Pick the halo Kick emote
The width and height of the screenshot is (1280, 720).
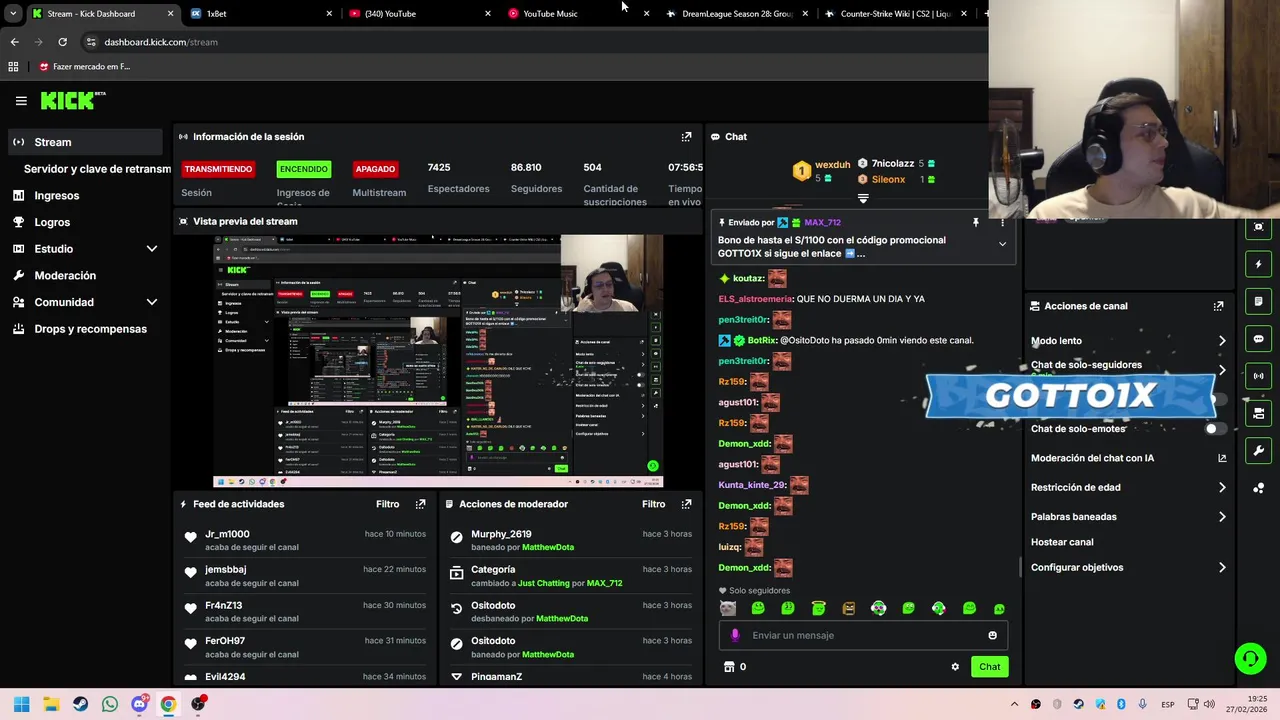point(819,608)
